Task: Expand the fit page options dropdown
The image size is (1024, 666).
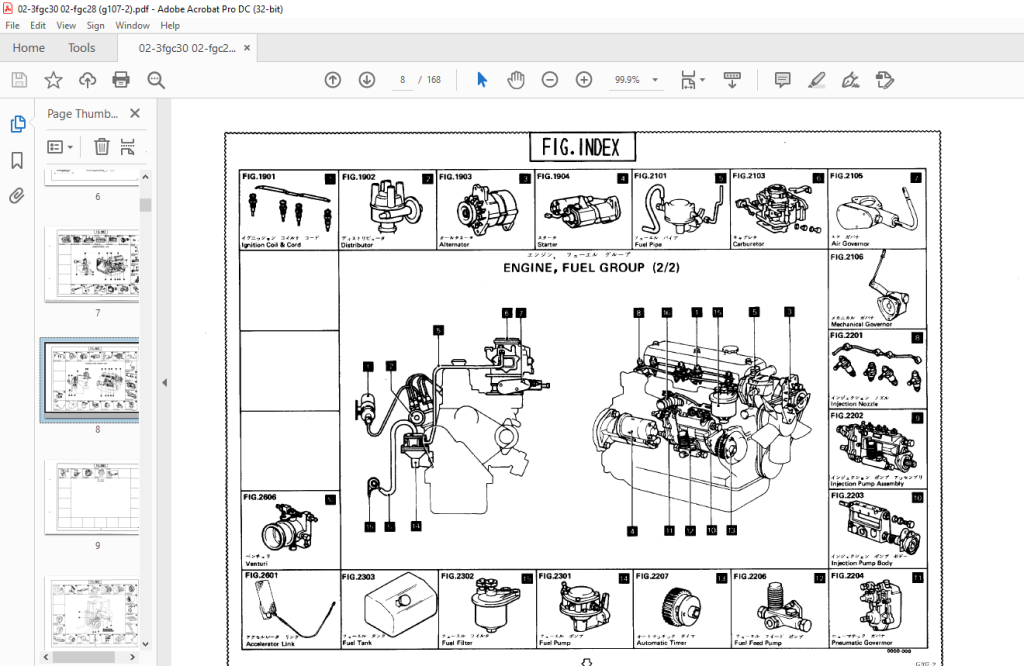Action: pyautogui.click(x=692, y=80)
